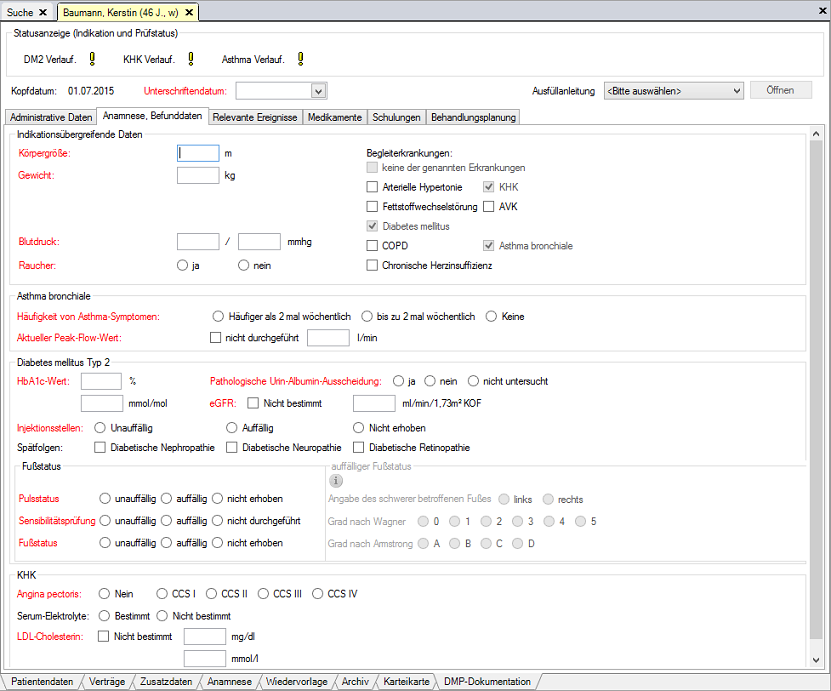The image size is (831, 691).
Task: Go to the Medikamente tab
Action: pos(335,117)
